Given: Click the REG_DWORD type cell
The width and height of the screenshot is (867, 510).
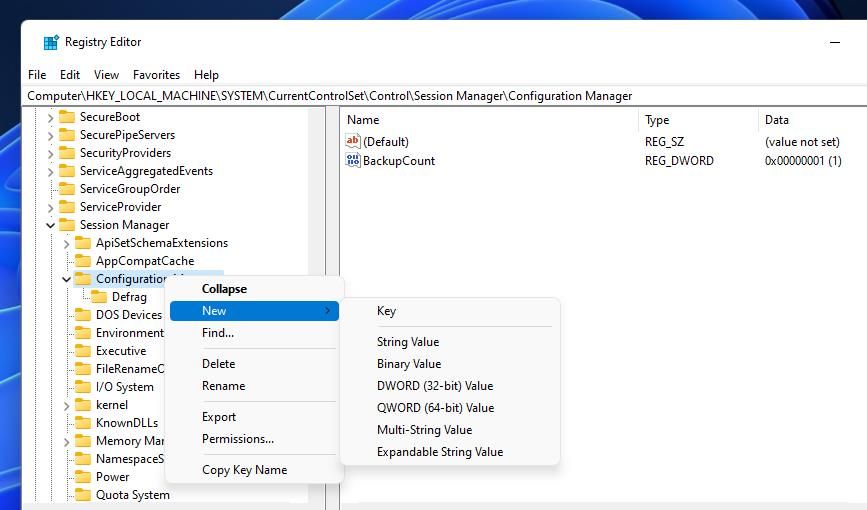Looking at the screenshot, I should tap(679, 161).
